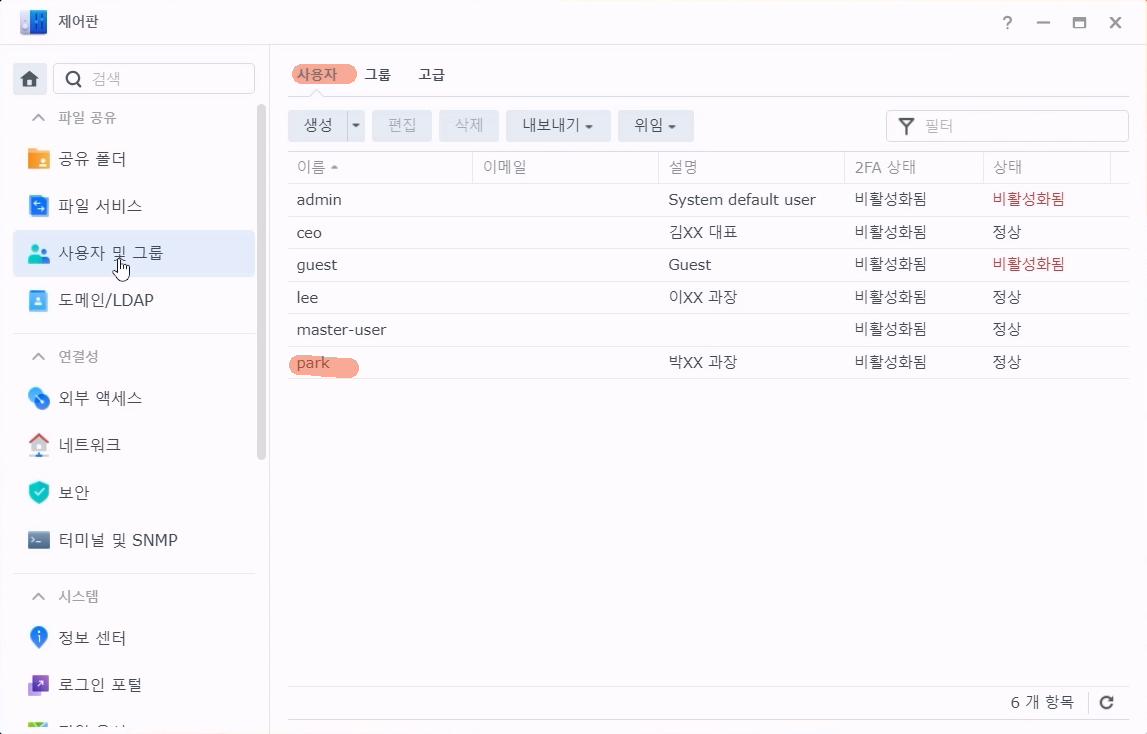
Task: Switch to the 고급 advanced tab
Action: pos(431,75)
